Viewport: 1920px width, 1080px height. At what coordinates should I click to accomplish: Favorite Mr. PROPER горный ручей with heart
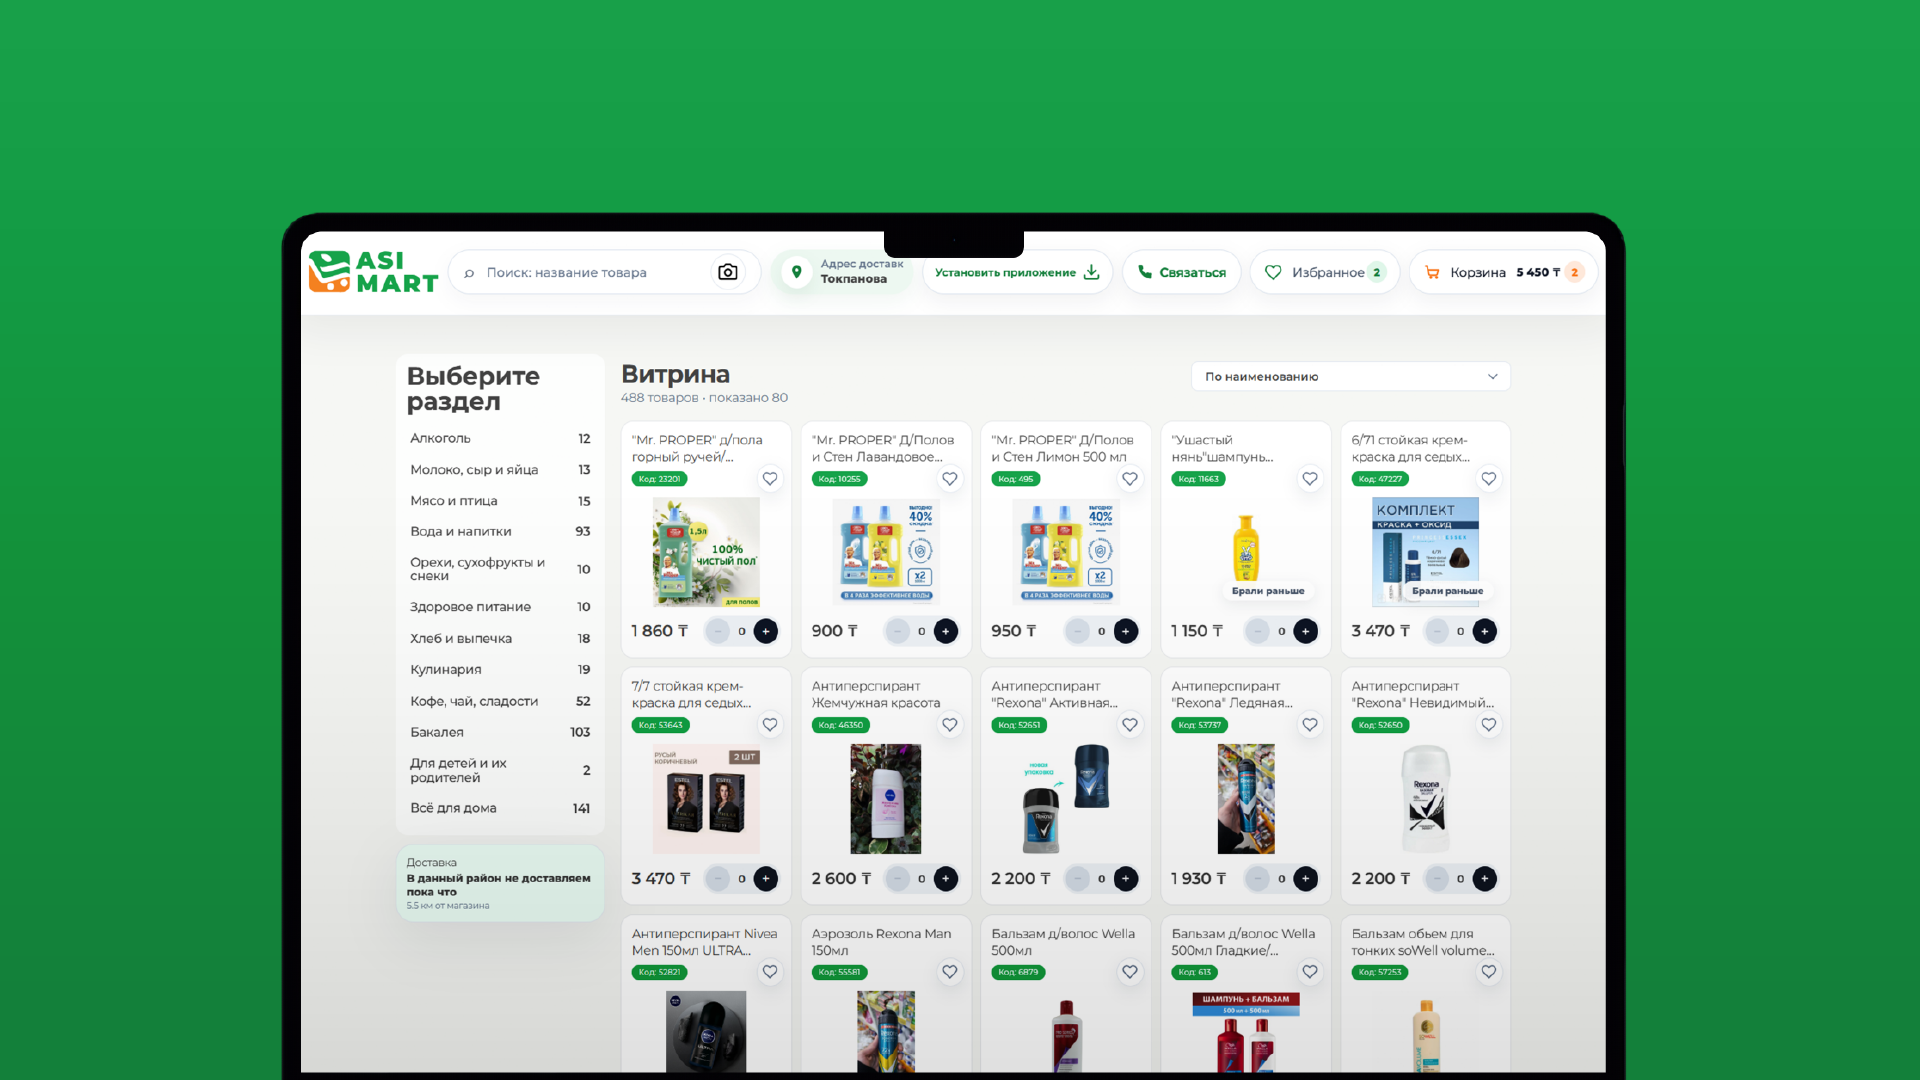[x=770, y=479]
